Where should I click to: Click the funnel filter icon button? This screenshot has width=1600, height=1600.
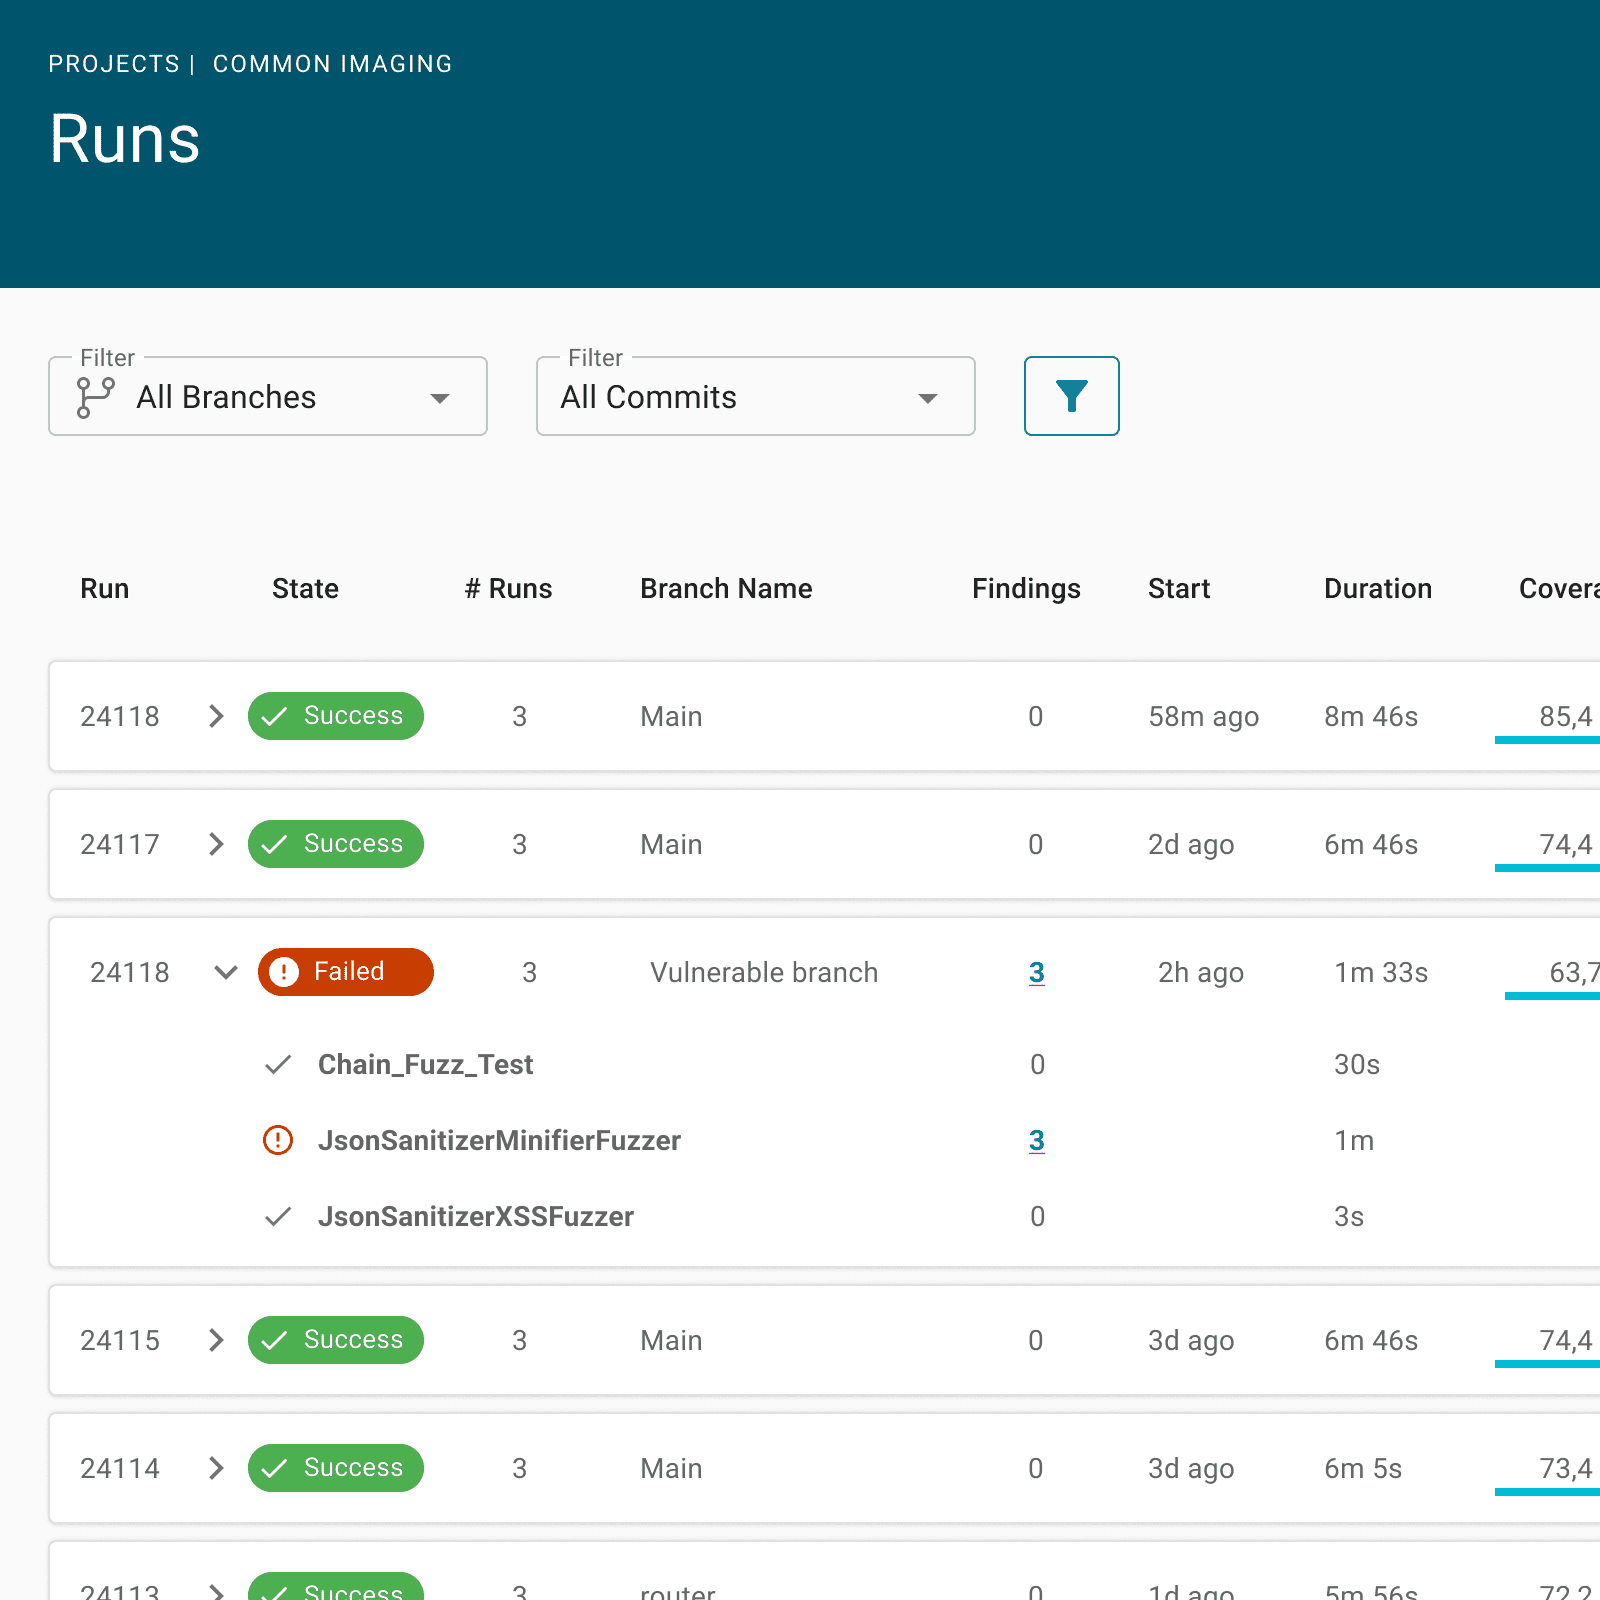[1071, 396]
